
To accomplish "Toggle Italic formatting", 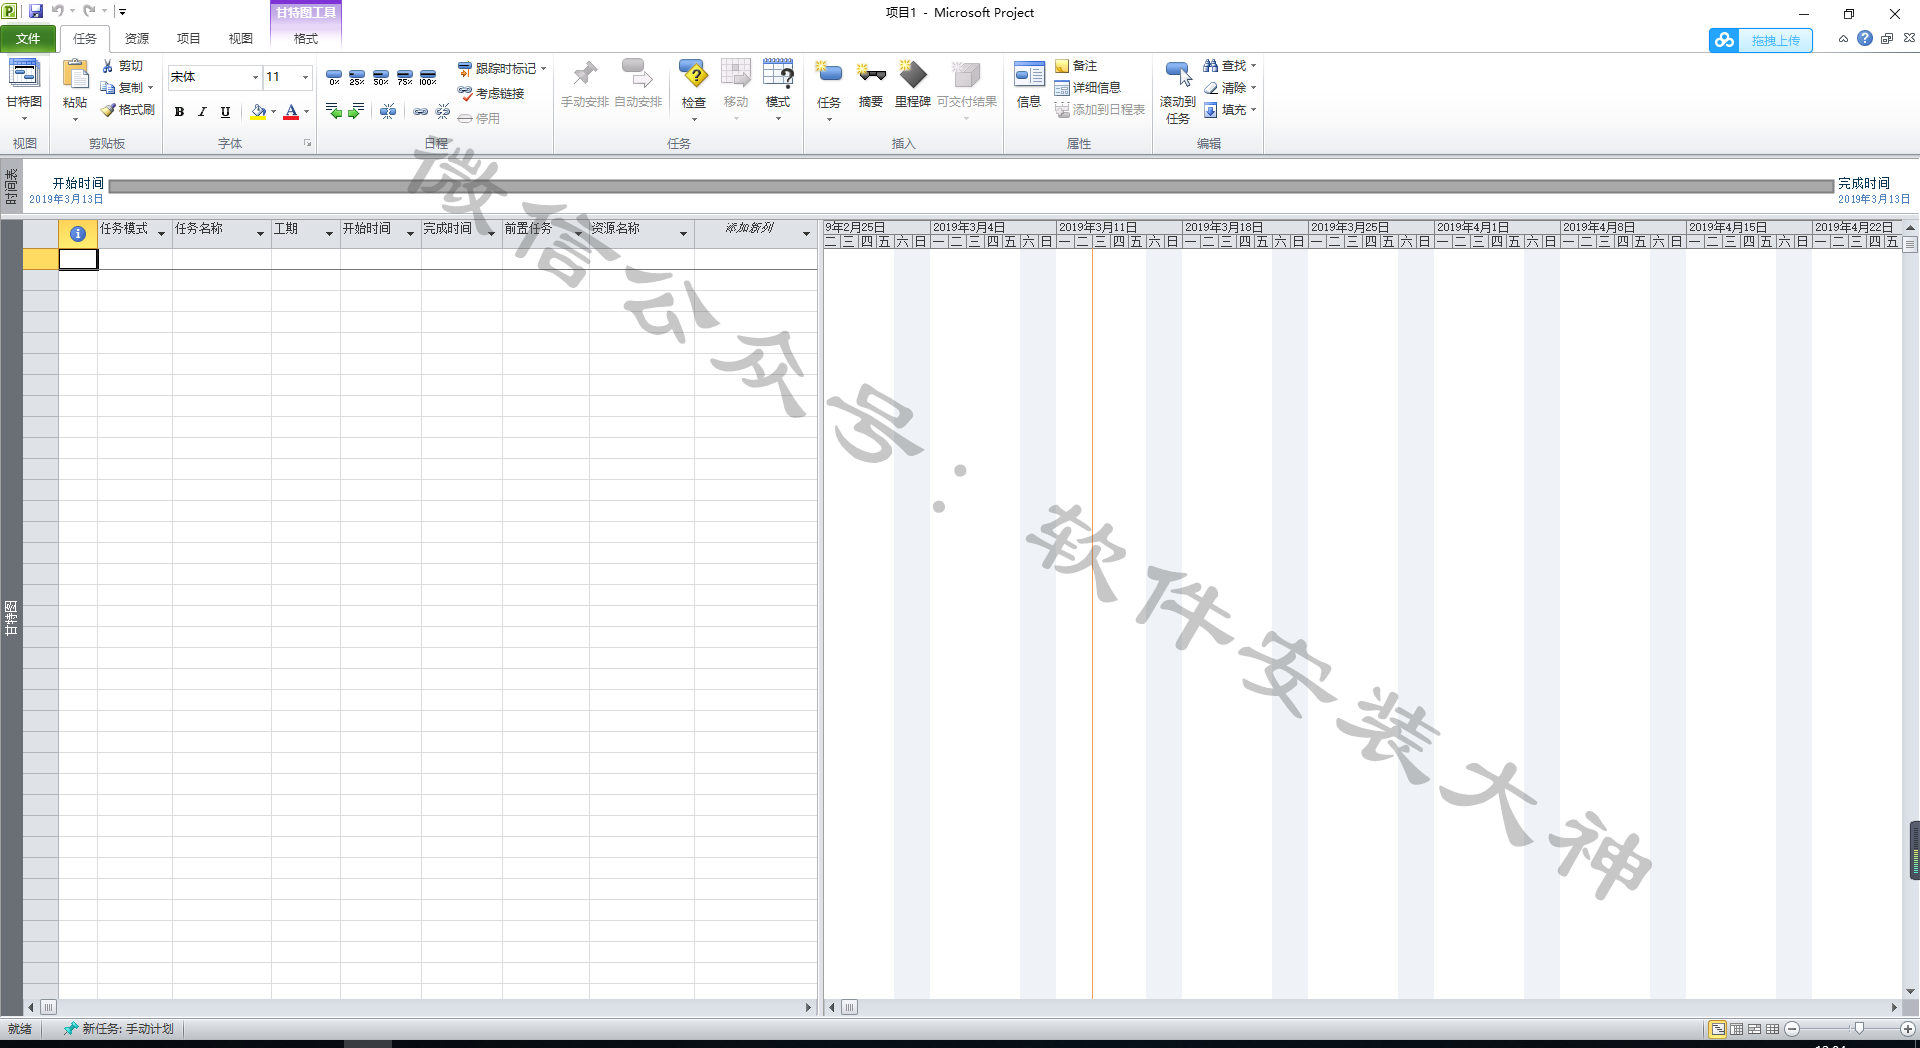I will [202, 112].
